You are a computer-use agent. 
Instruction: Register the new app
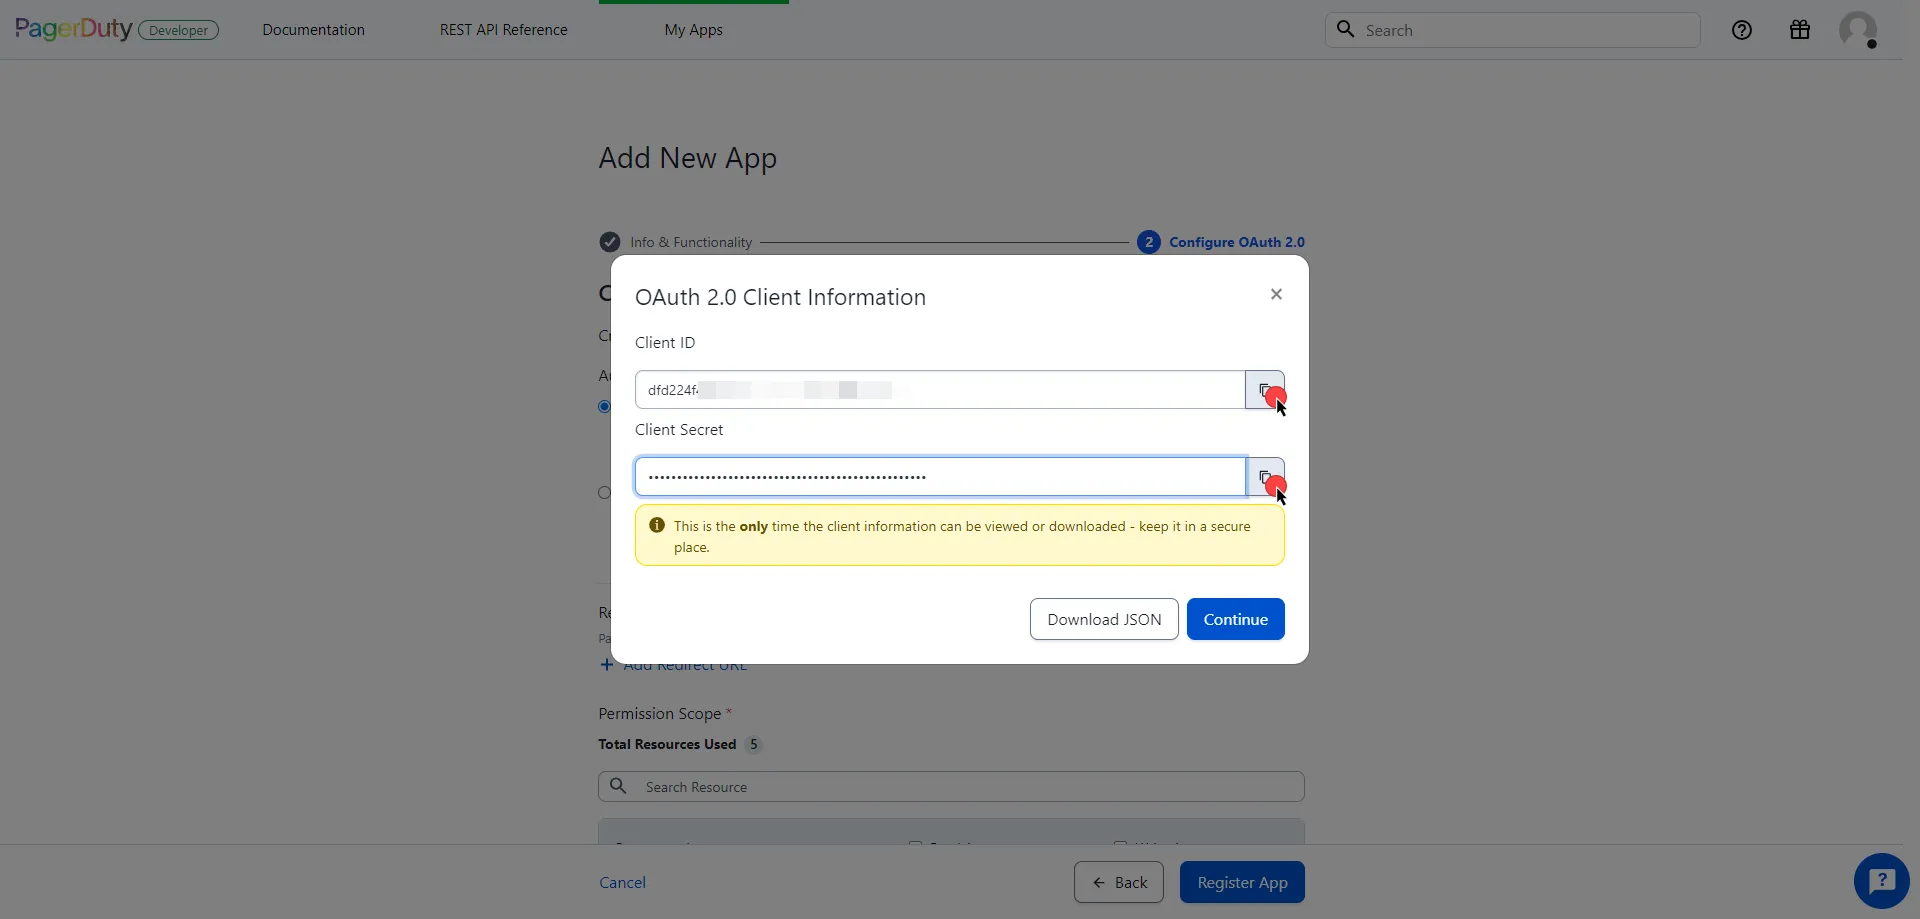(x=1241, y=882)
